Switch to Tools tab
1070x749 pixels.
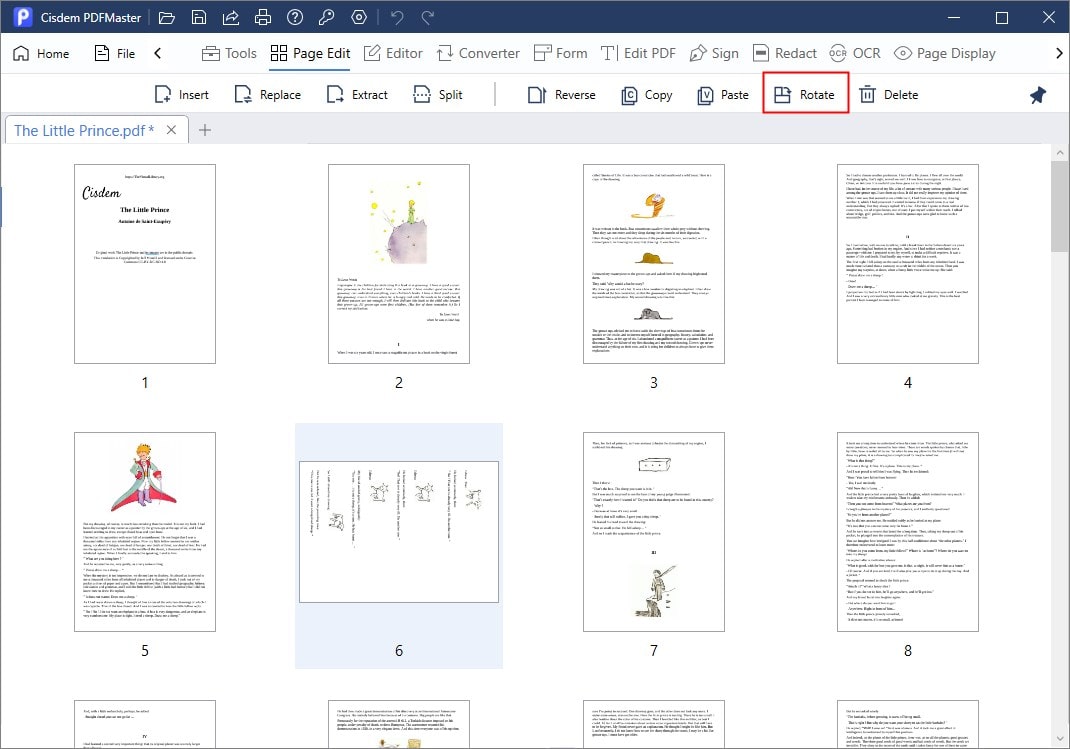229,53
